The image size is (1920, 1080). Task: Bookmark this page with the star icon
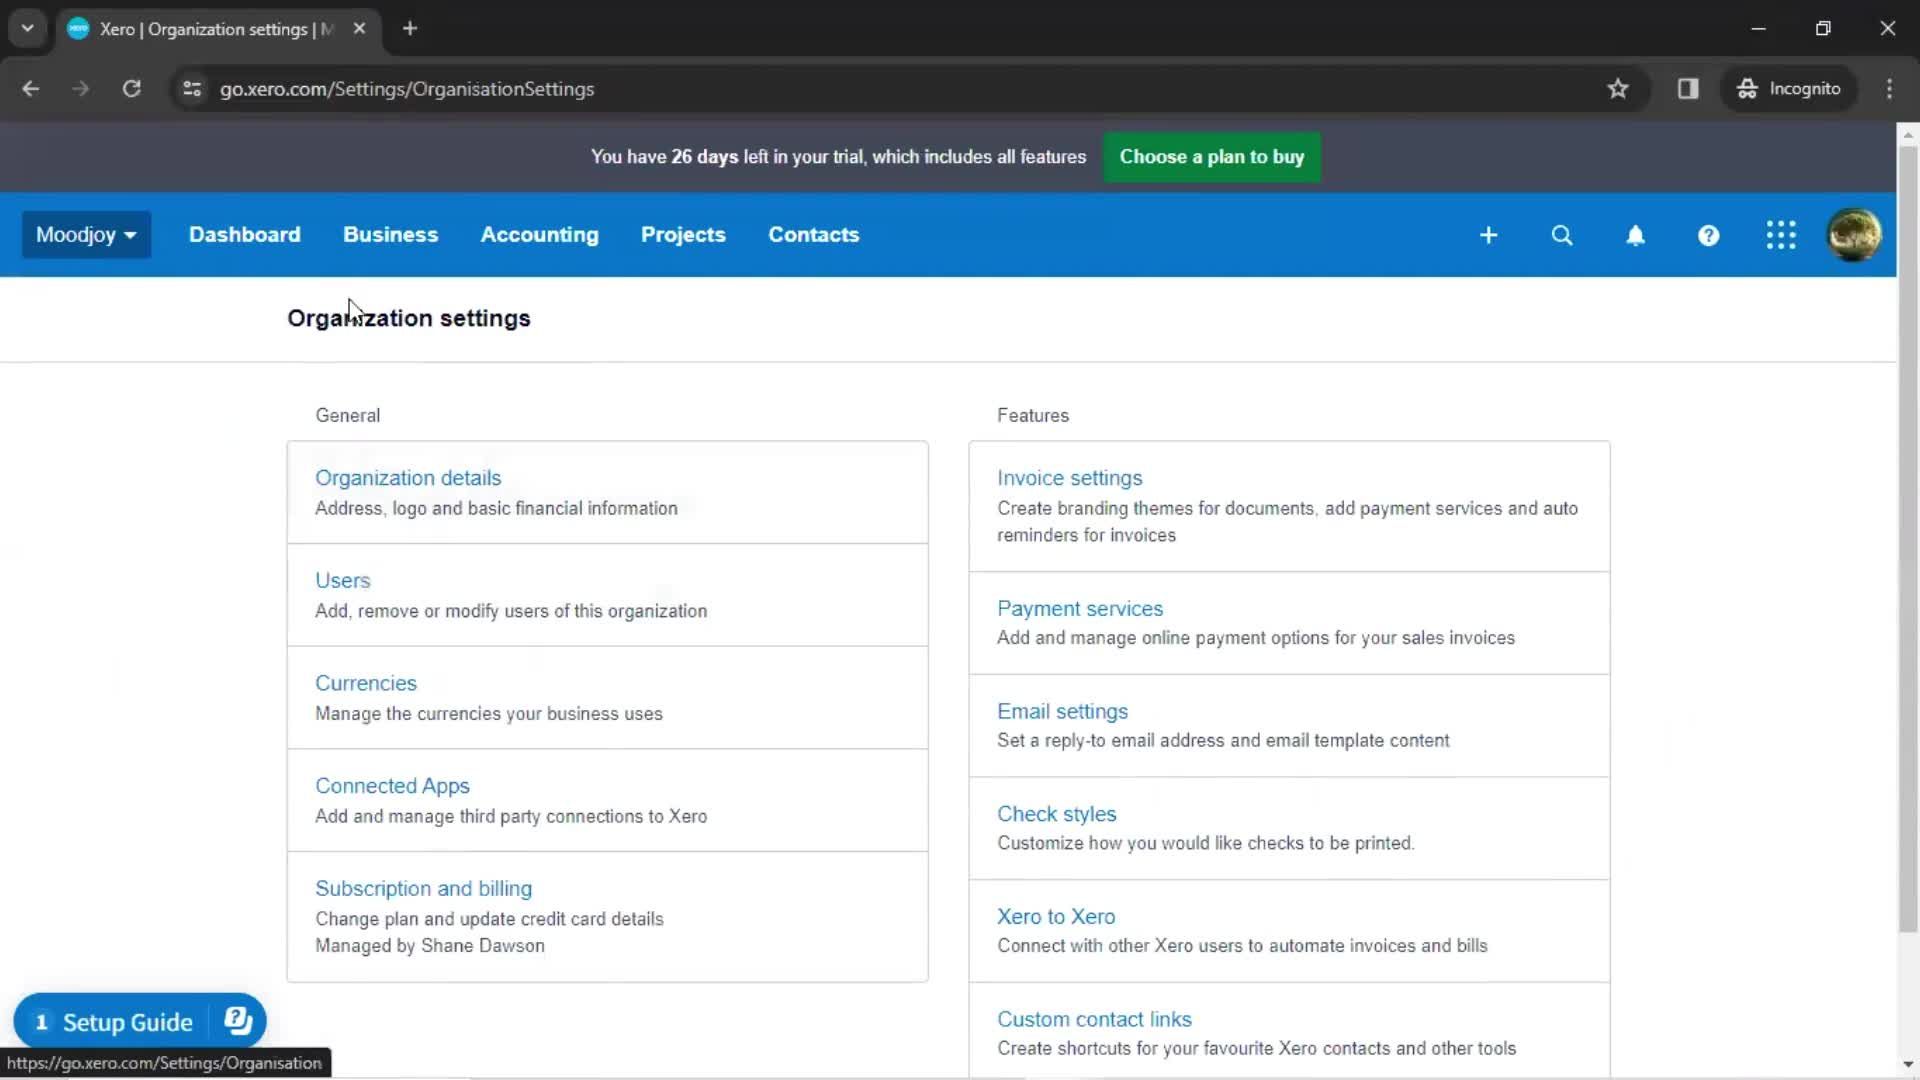tap(1618, 89)
